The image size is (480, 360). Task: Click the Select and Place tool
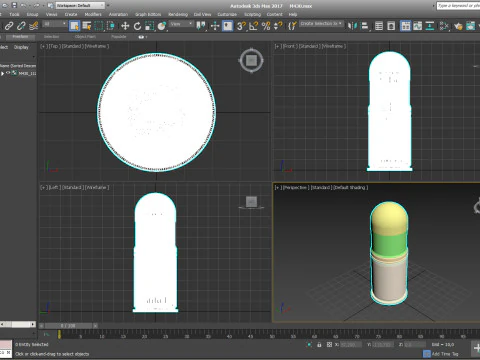(162, 26)
